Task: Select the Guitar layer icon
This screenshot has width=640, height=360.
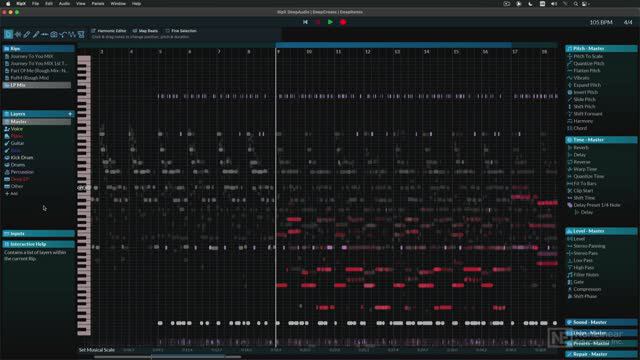Action: (x=7, y=143)
